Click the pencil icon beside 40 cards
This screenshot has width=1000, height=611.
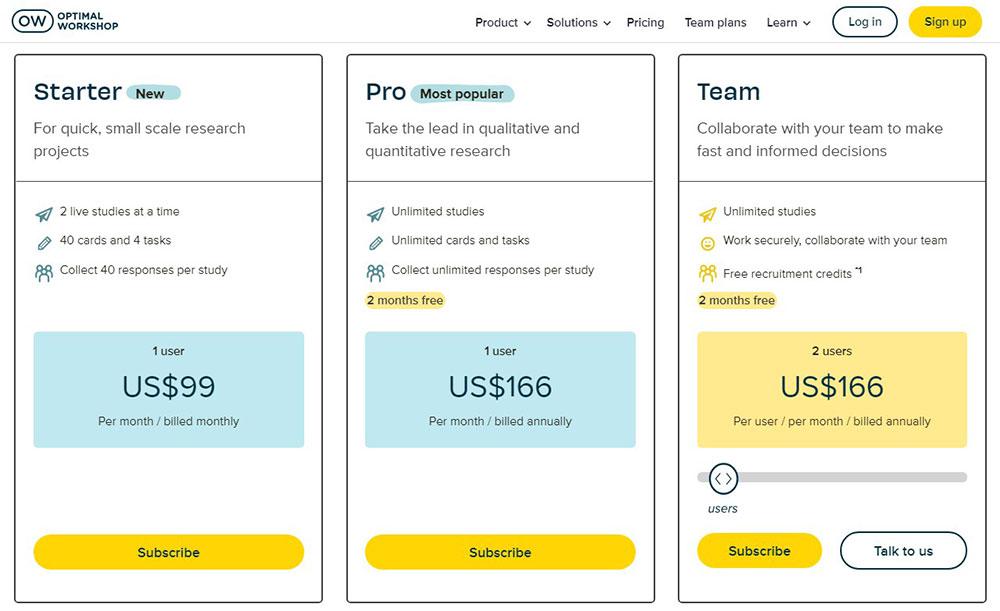pyautogui.click(x=44, y=242)
